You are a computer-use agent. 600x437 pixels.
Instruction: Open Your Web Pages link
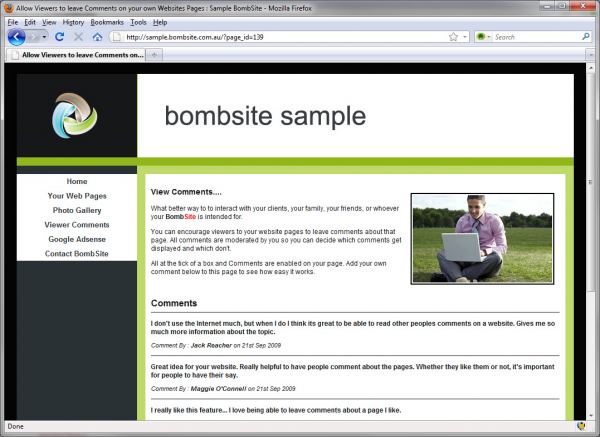click(x=77, y=196)
